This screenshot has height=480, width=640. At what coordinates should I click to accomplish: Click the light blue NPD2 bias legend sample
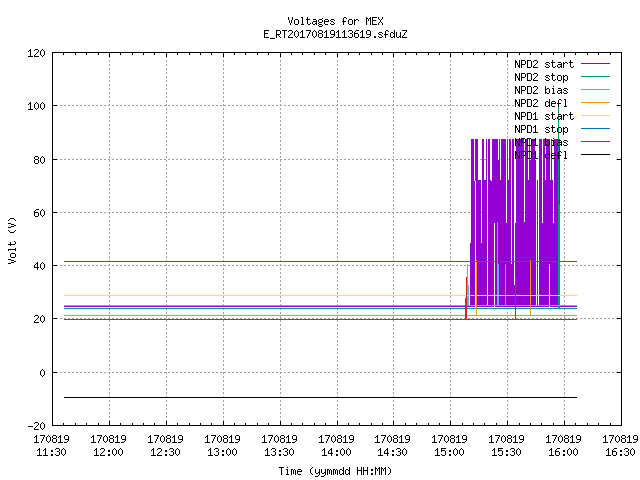tap(595, 89)
